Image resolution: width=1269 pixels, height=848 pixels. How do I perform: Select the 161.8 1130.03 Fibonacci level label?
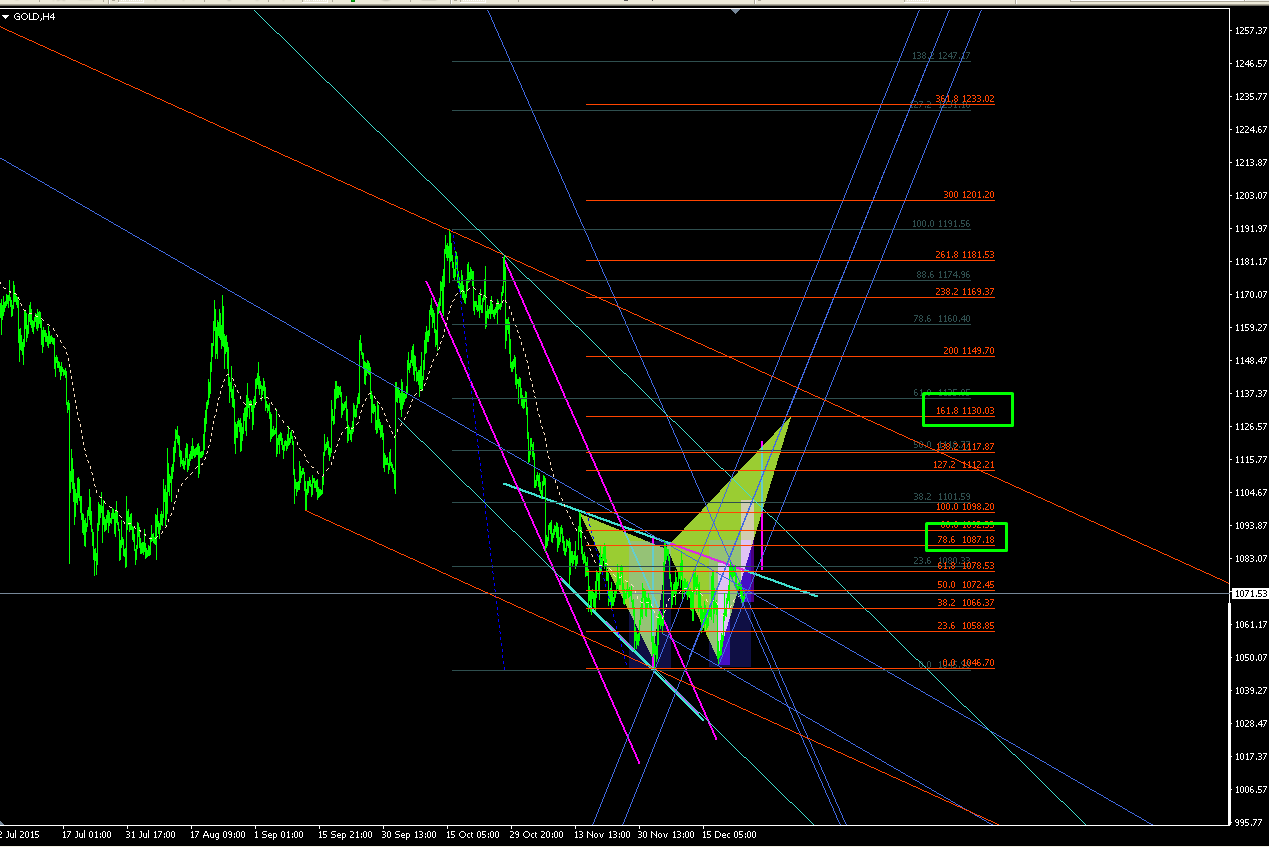click(965, 410)
